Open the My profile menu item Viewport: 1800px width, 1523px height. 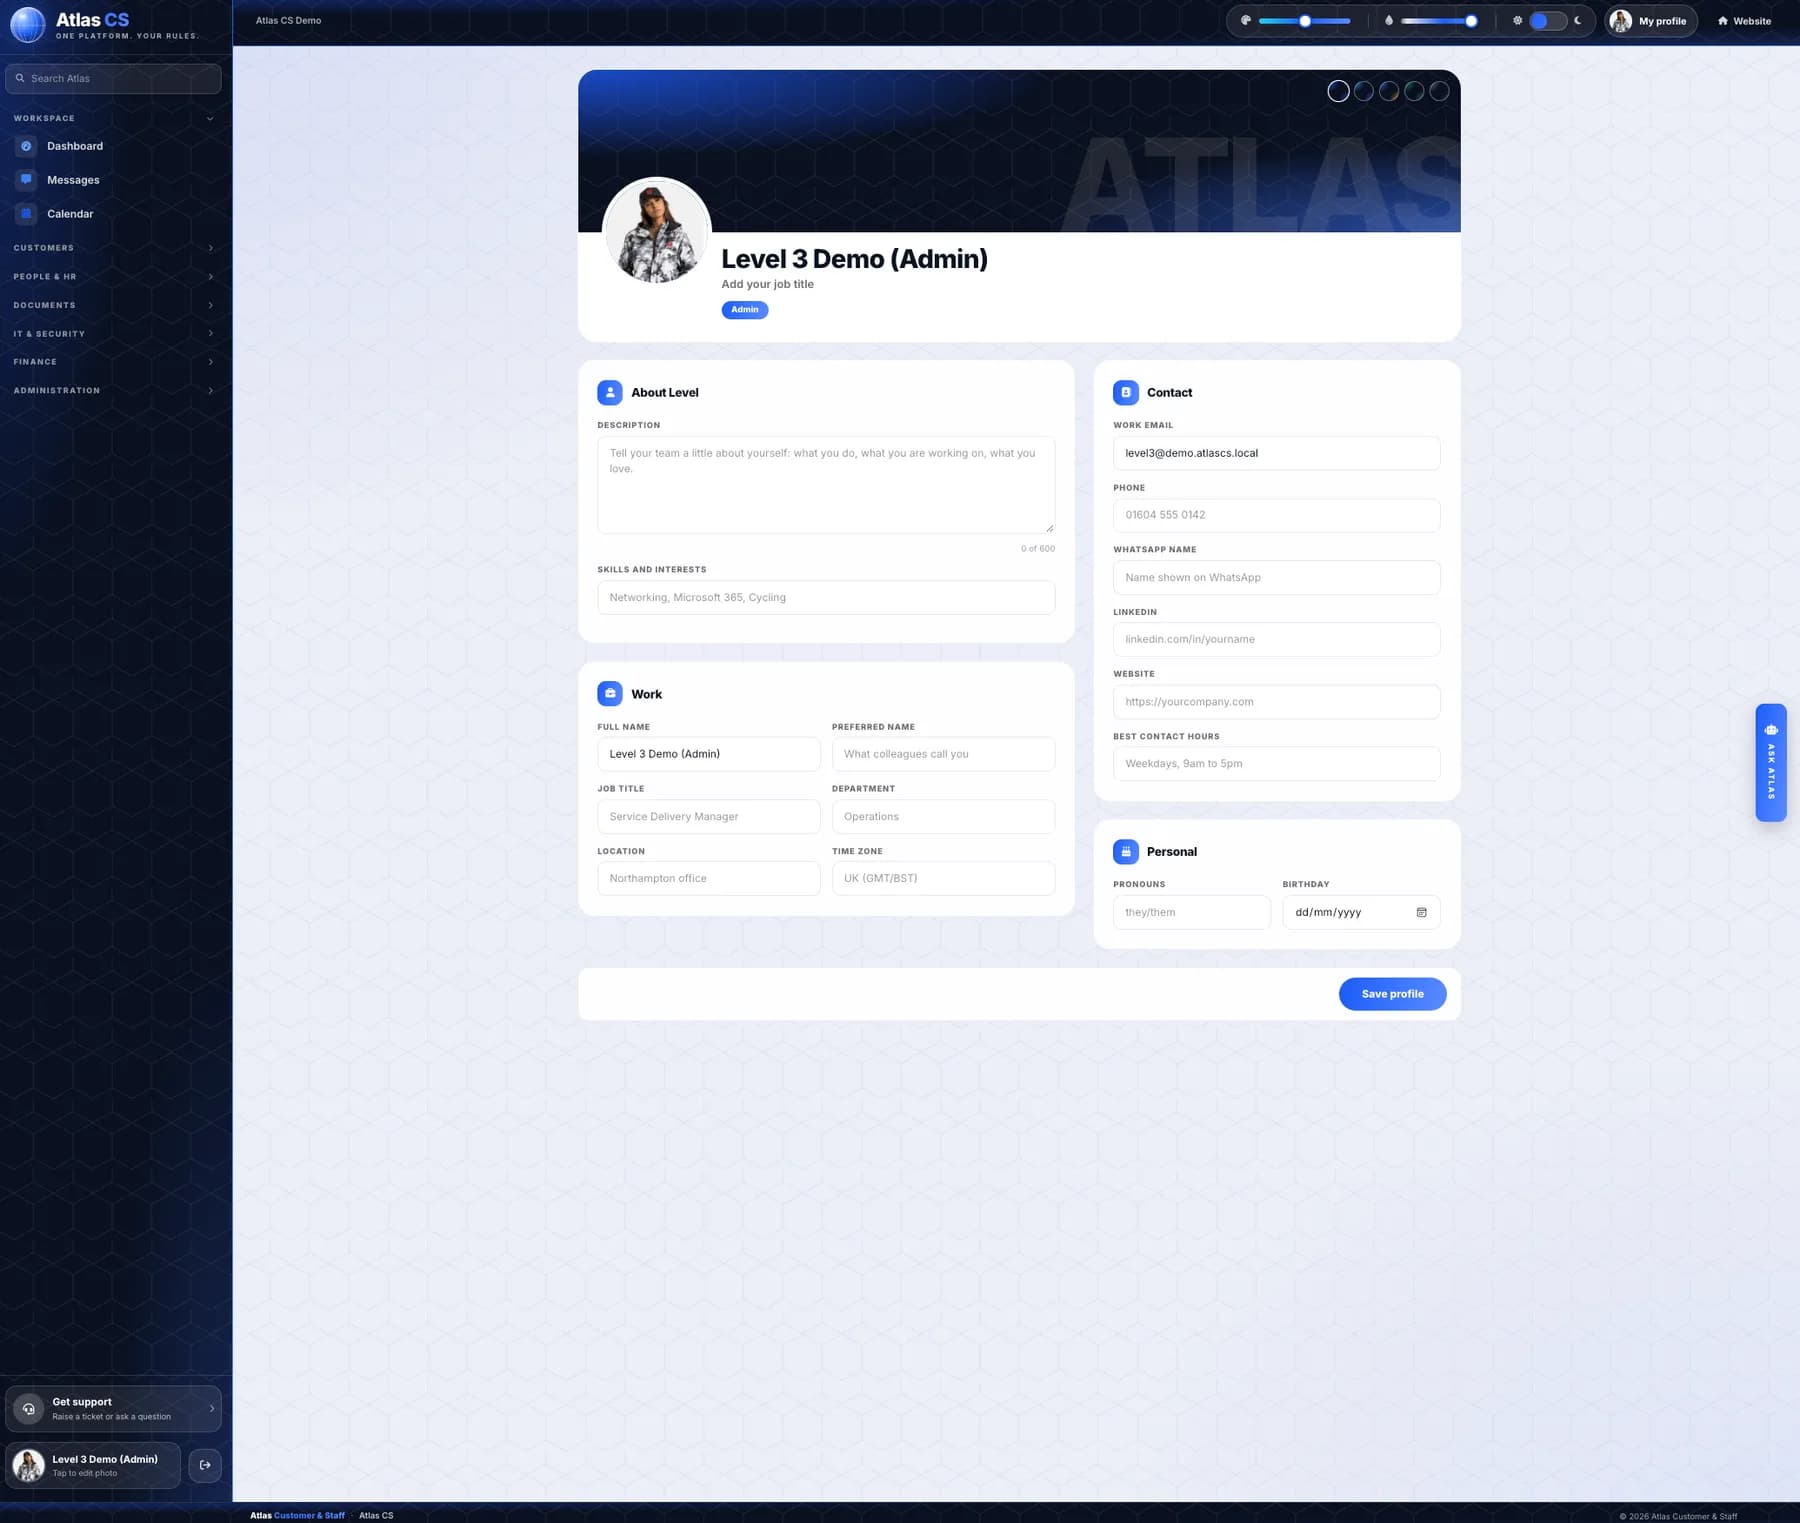click(1651, 20)
